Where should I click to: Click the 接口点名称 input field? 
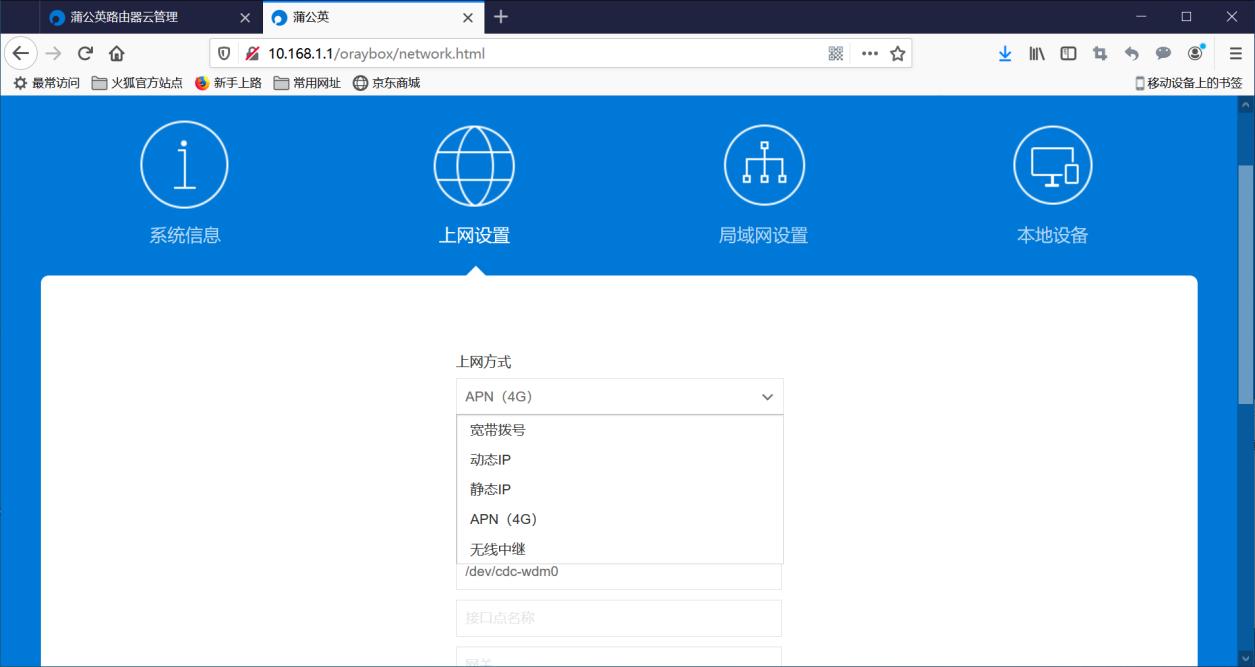point(619,617)
